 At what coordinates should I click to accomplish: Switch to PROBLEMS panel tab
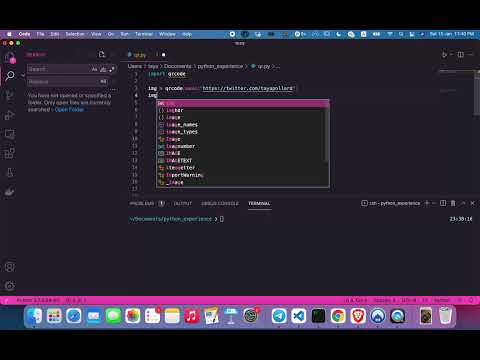click(142, 203)
